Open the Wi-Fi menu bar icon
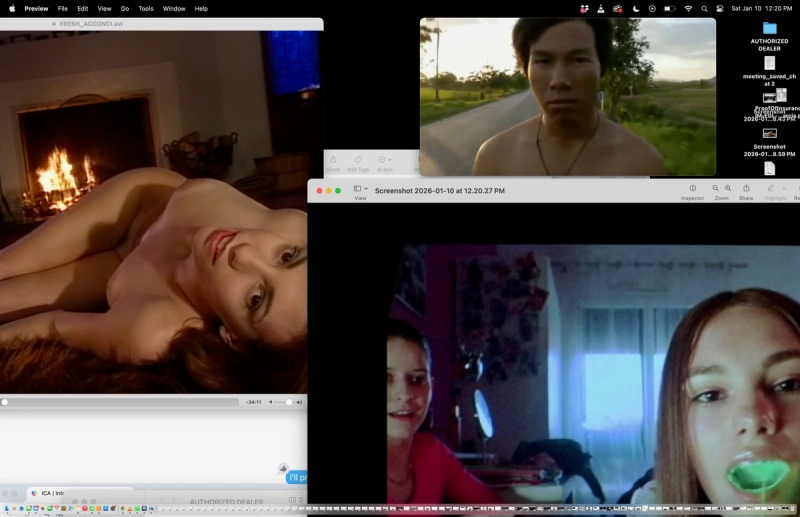 [x=688, y=9]
